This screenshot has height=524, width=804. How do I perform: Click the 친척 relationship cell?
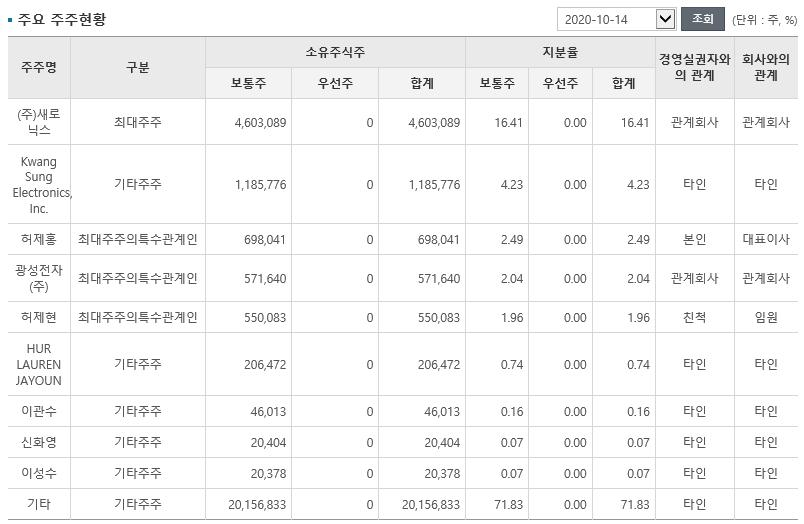(x=694, y=317)
